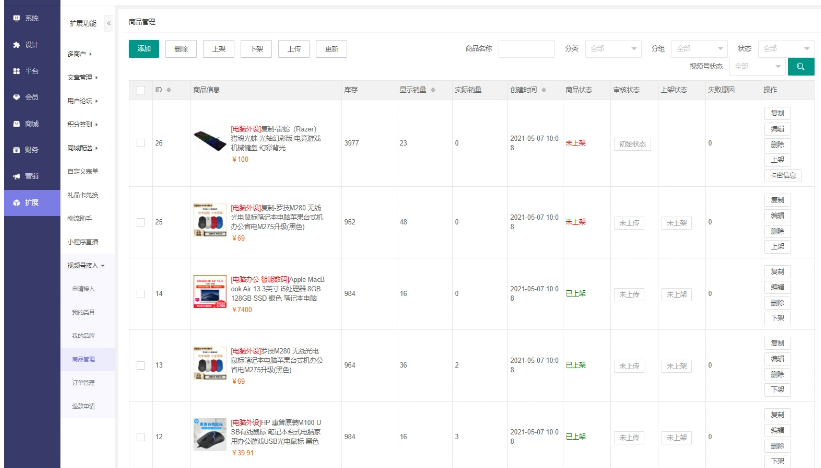Open 会员 in the dark sidebar
Screen dimensions: 821x468
32,97
